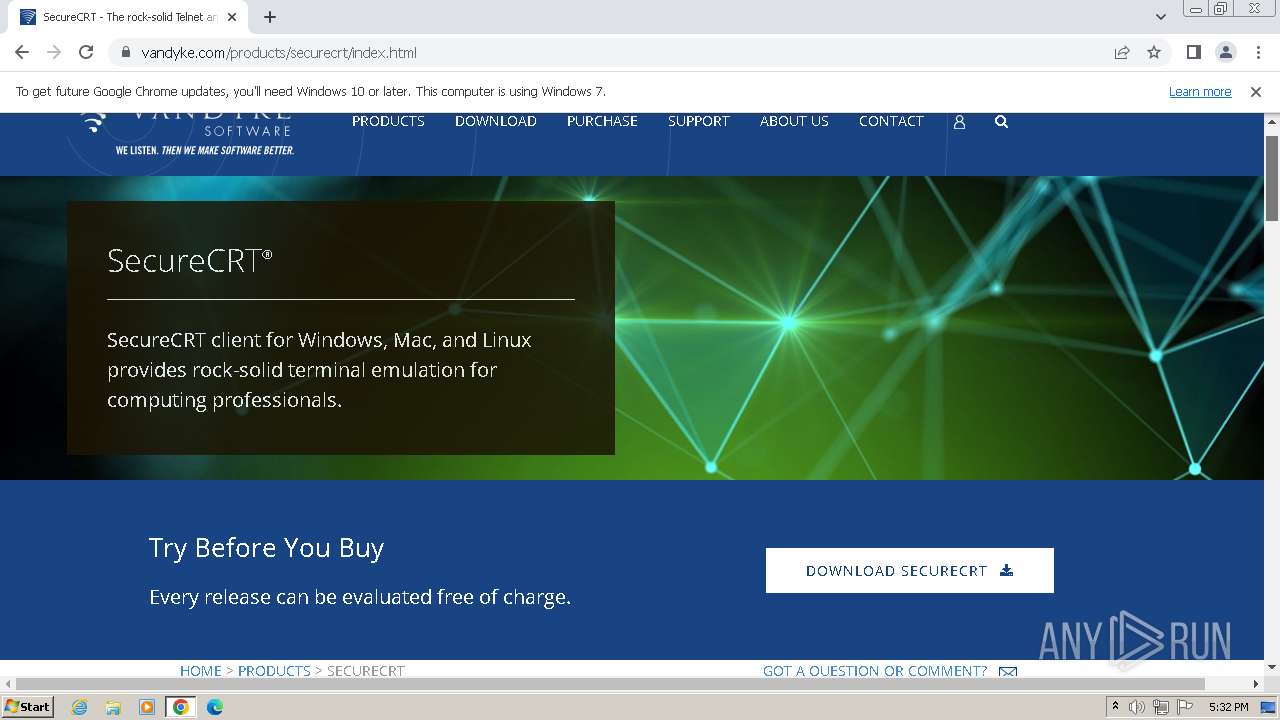Click the user account icon
Screen dimensions: 1280x720
coord(959,122)
